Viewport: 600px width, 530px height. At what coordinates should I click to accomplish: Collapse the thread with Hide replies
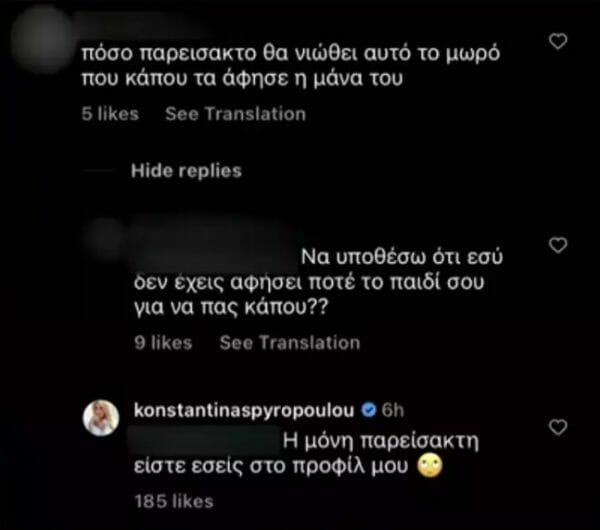click(186, 171)
